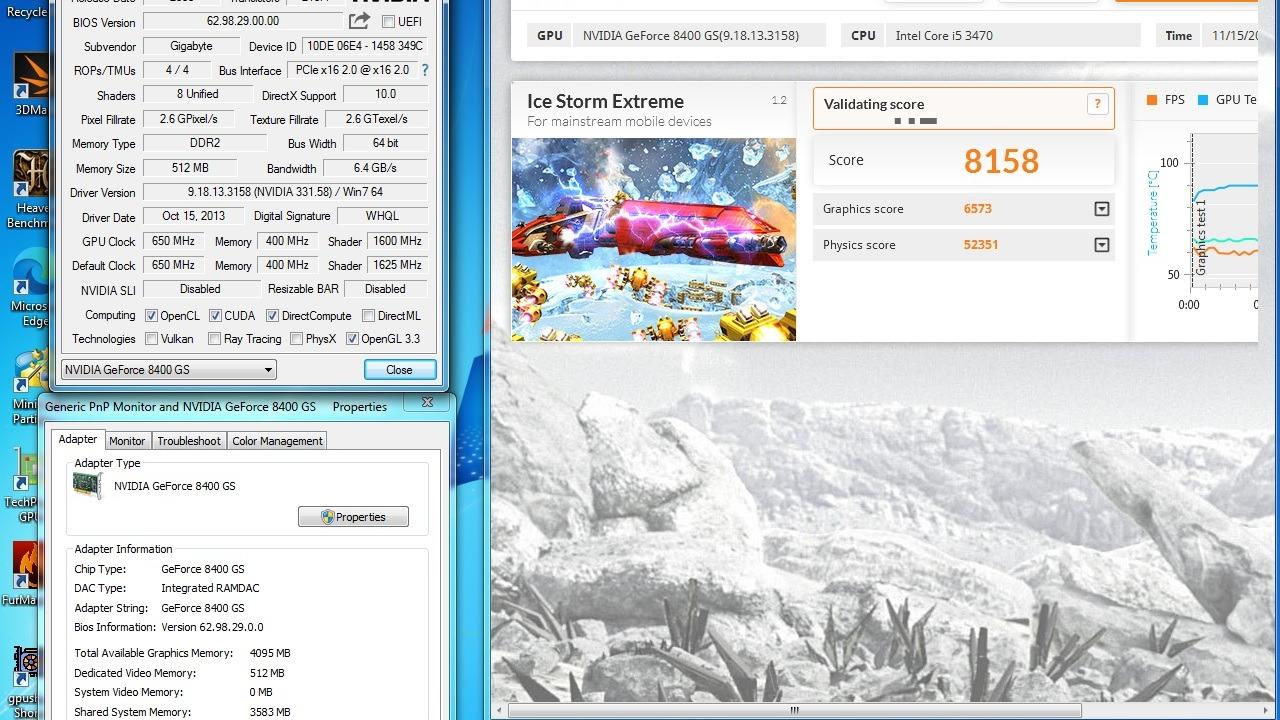Image resolution: width=1280 pixels, height=720 pixels.
Task: Toggle the Ray Tracing checkbox
Action: click(214, 339)
